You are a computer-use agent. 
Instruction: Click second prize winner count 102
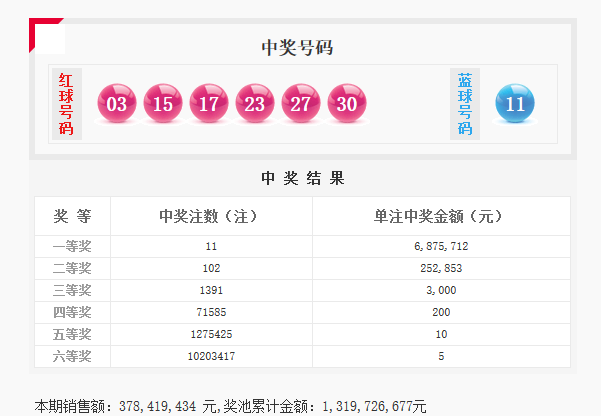[x=211, y=268]
